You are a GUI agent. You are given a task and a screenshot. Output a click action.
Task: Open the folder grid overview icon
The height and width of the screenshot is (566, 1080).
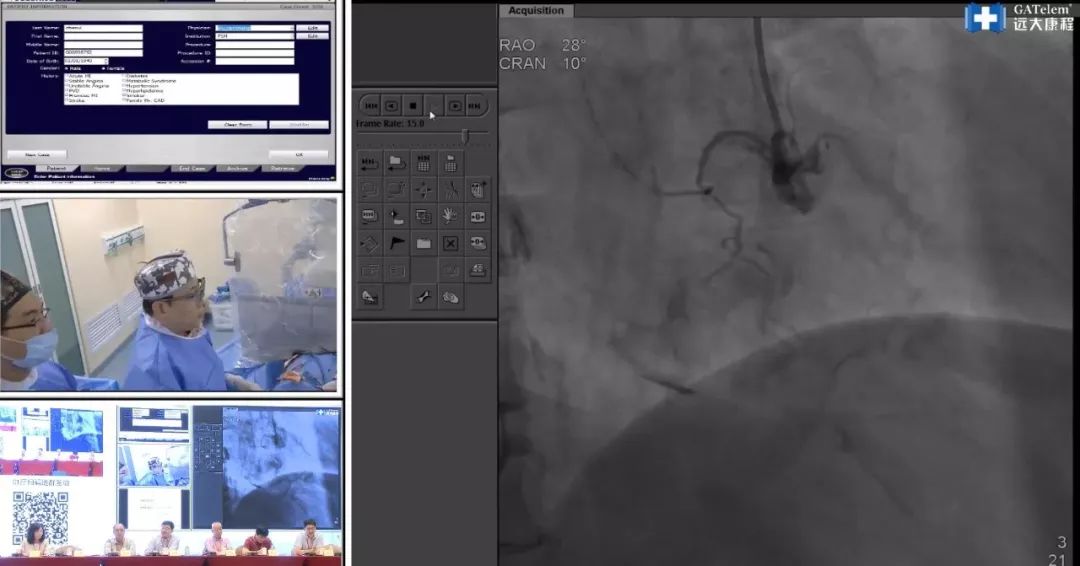point(450,163)
